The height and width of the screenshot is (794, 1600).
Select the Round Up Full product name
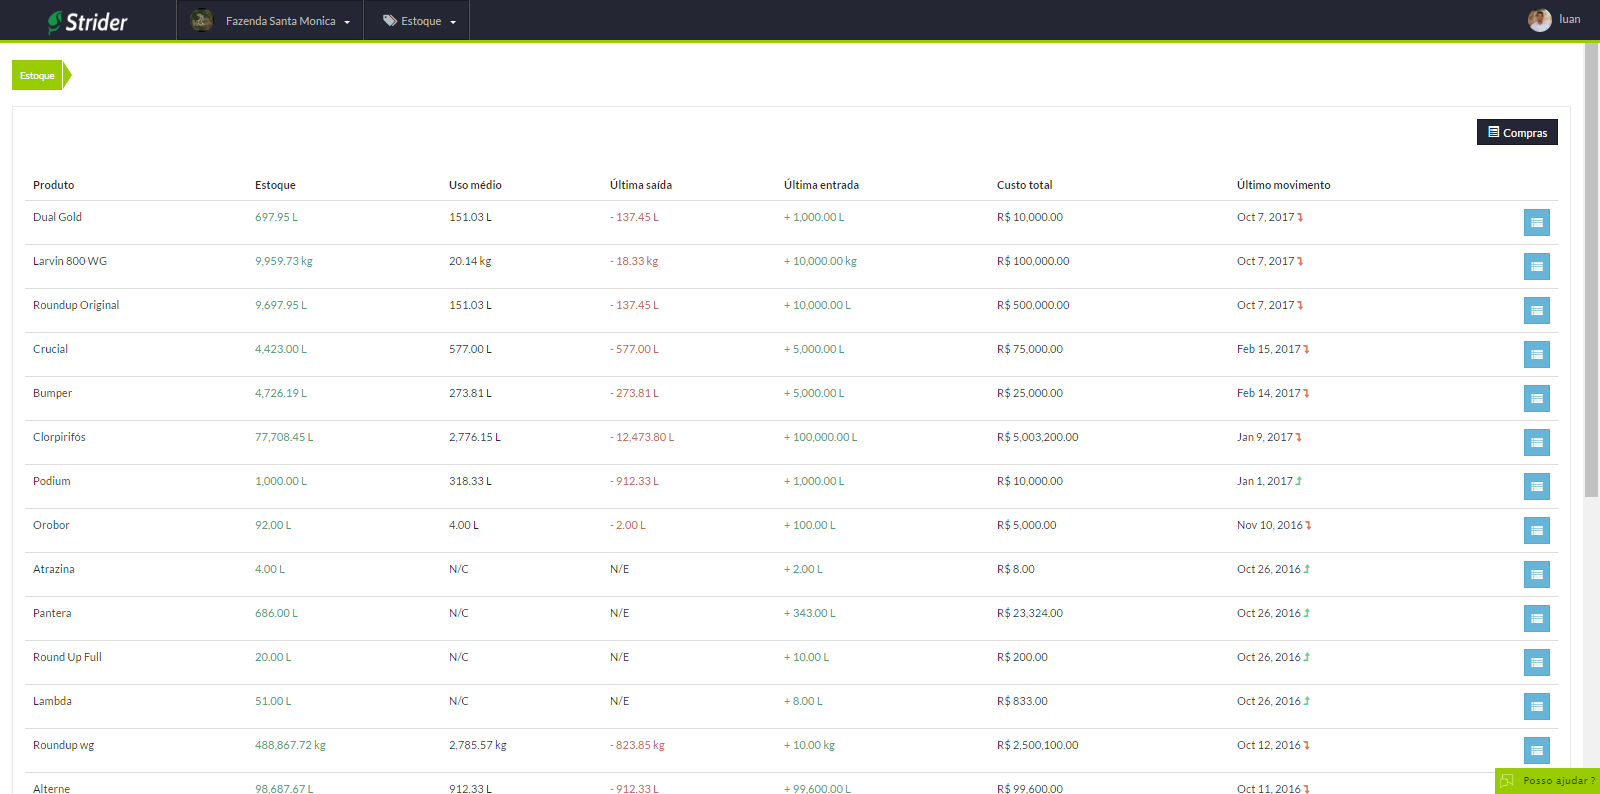(67, 657)
